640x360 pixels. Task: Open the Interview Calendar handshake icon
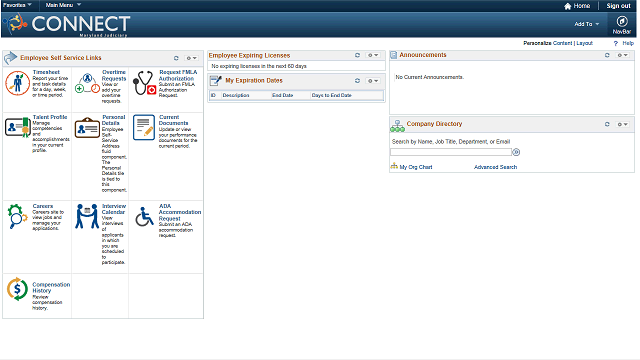[x=87, y=216]
